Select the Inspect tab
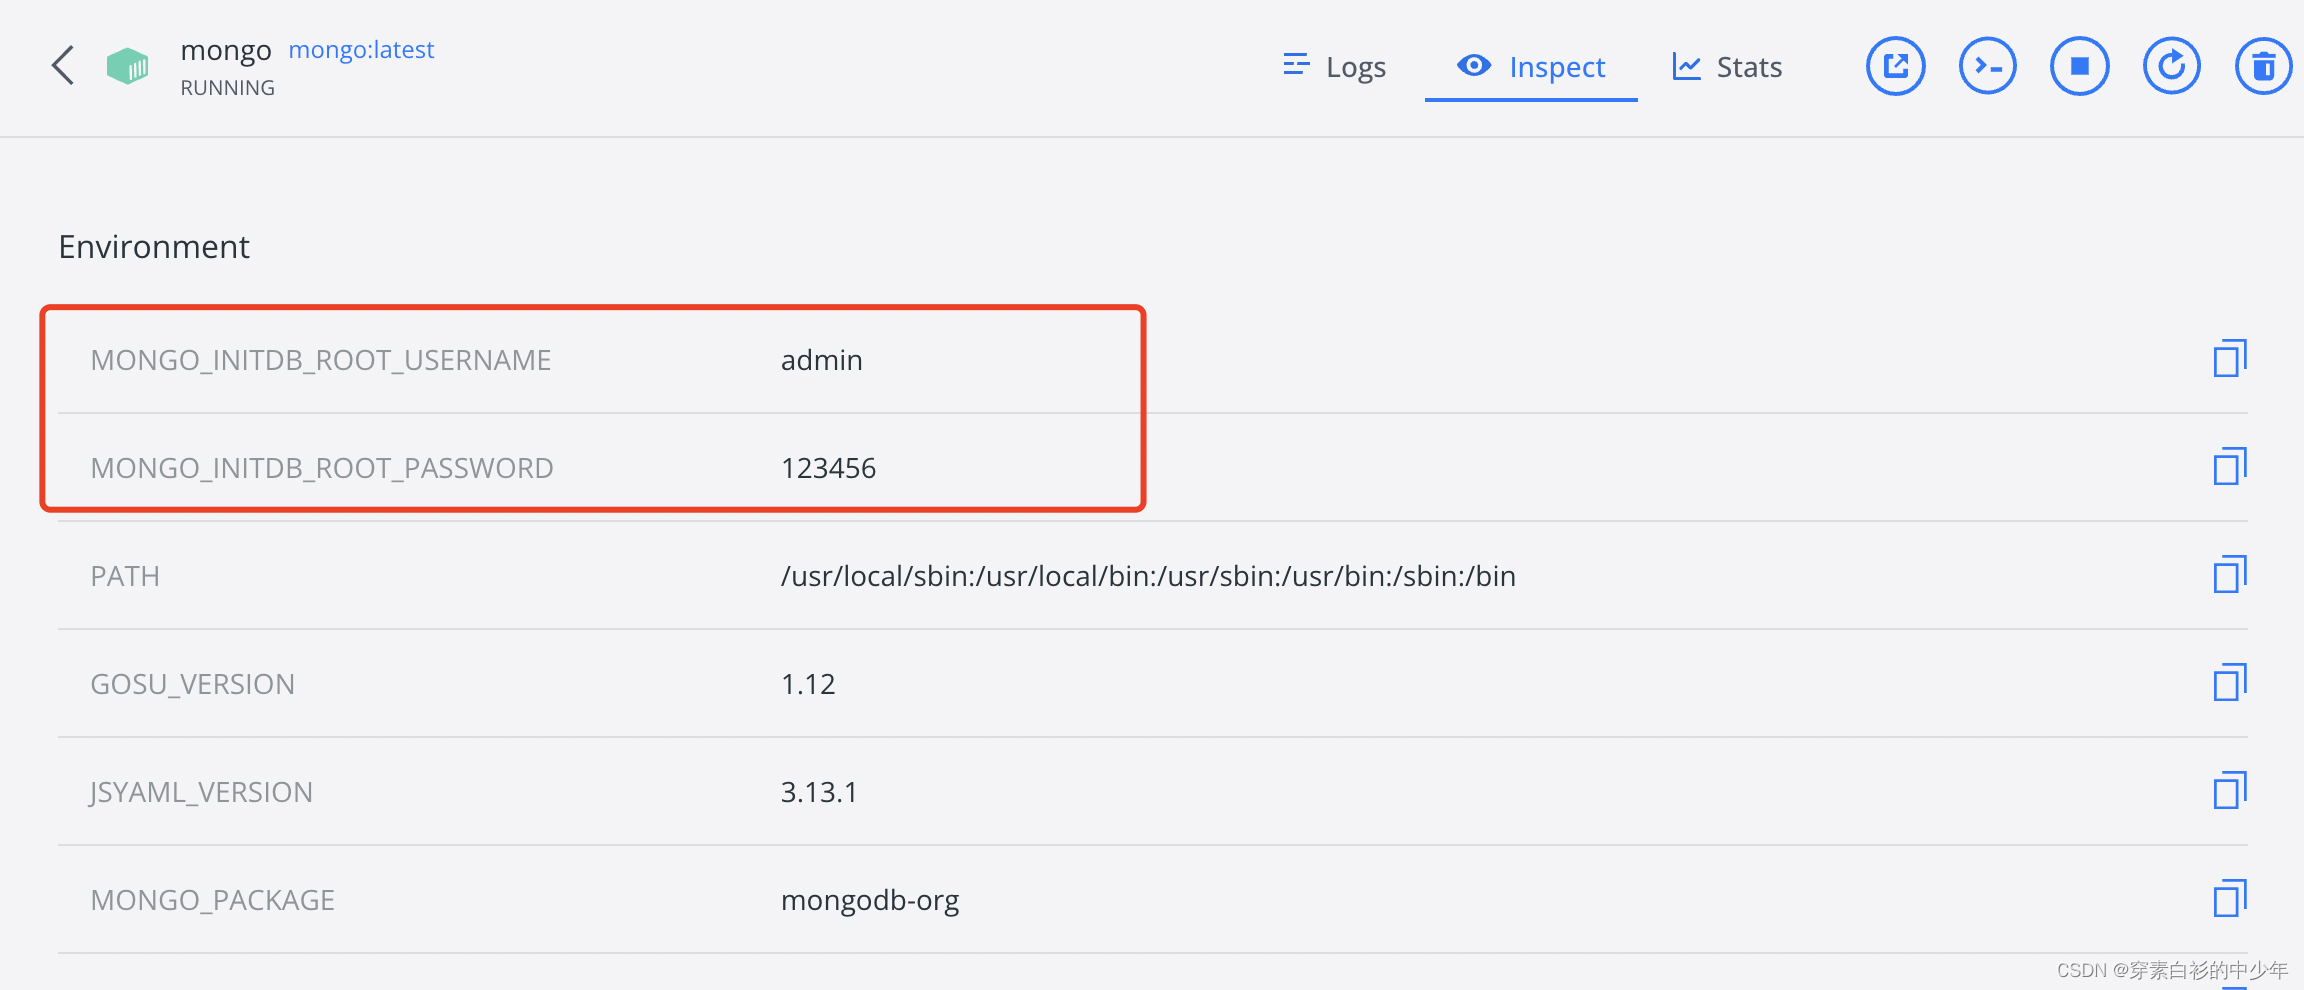Image resolution: width=2304 pixels, height=990 pixels. (x=1530, y=66)
